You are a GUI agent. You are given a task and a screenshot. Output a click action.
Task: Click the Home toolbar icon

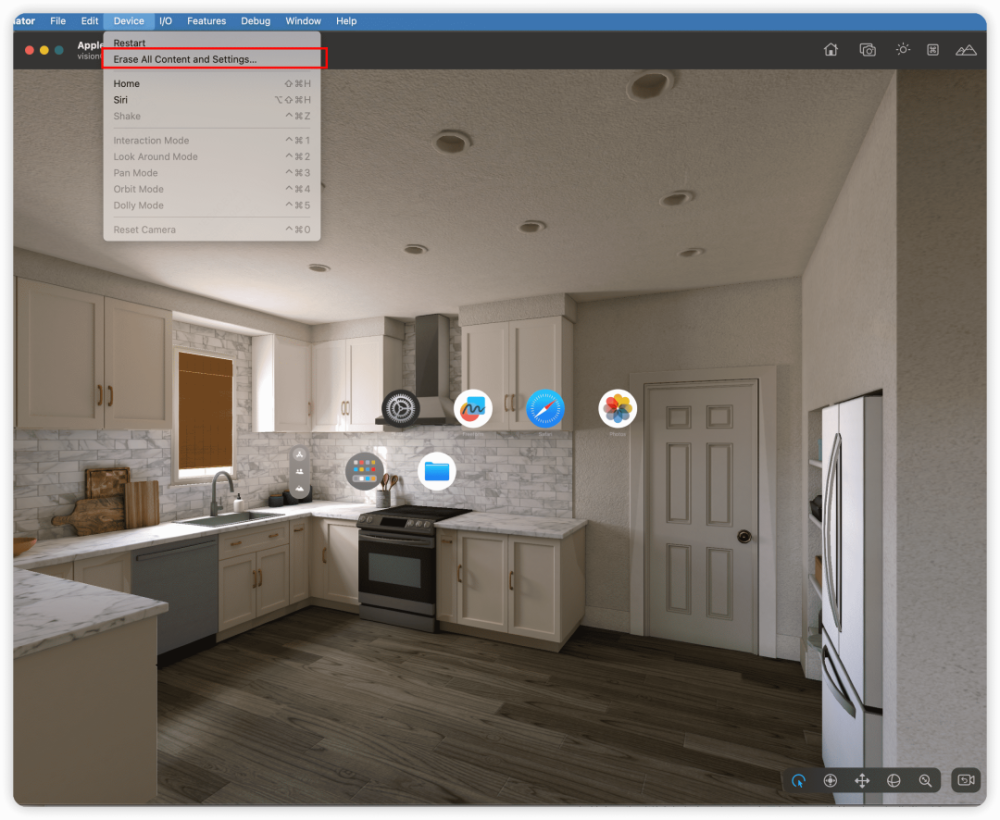(x=830, y=49)
